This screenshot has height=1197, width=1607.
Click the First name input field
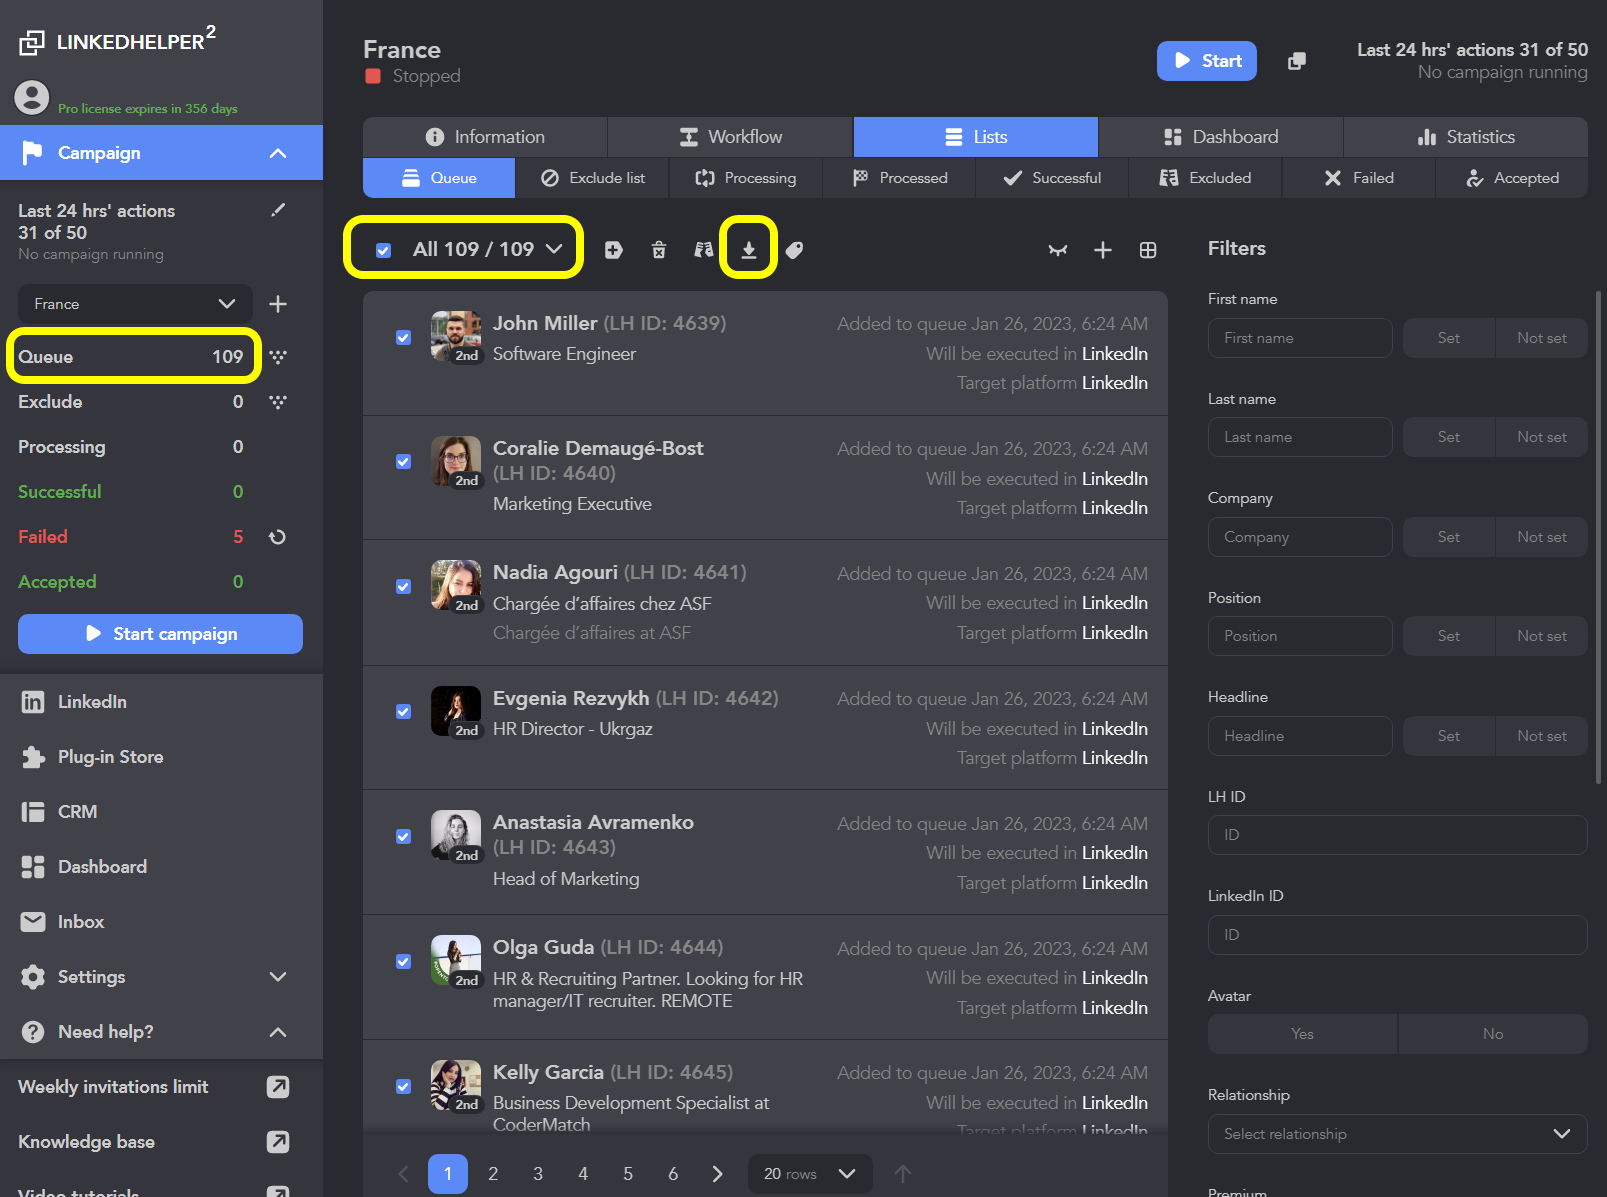[x=1300, y=338]
